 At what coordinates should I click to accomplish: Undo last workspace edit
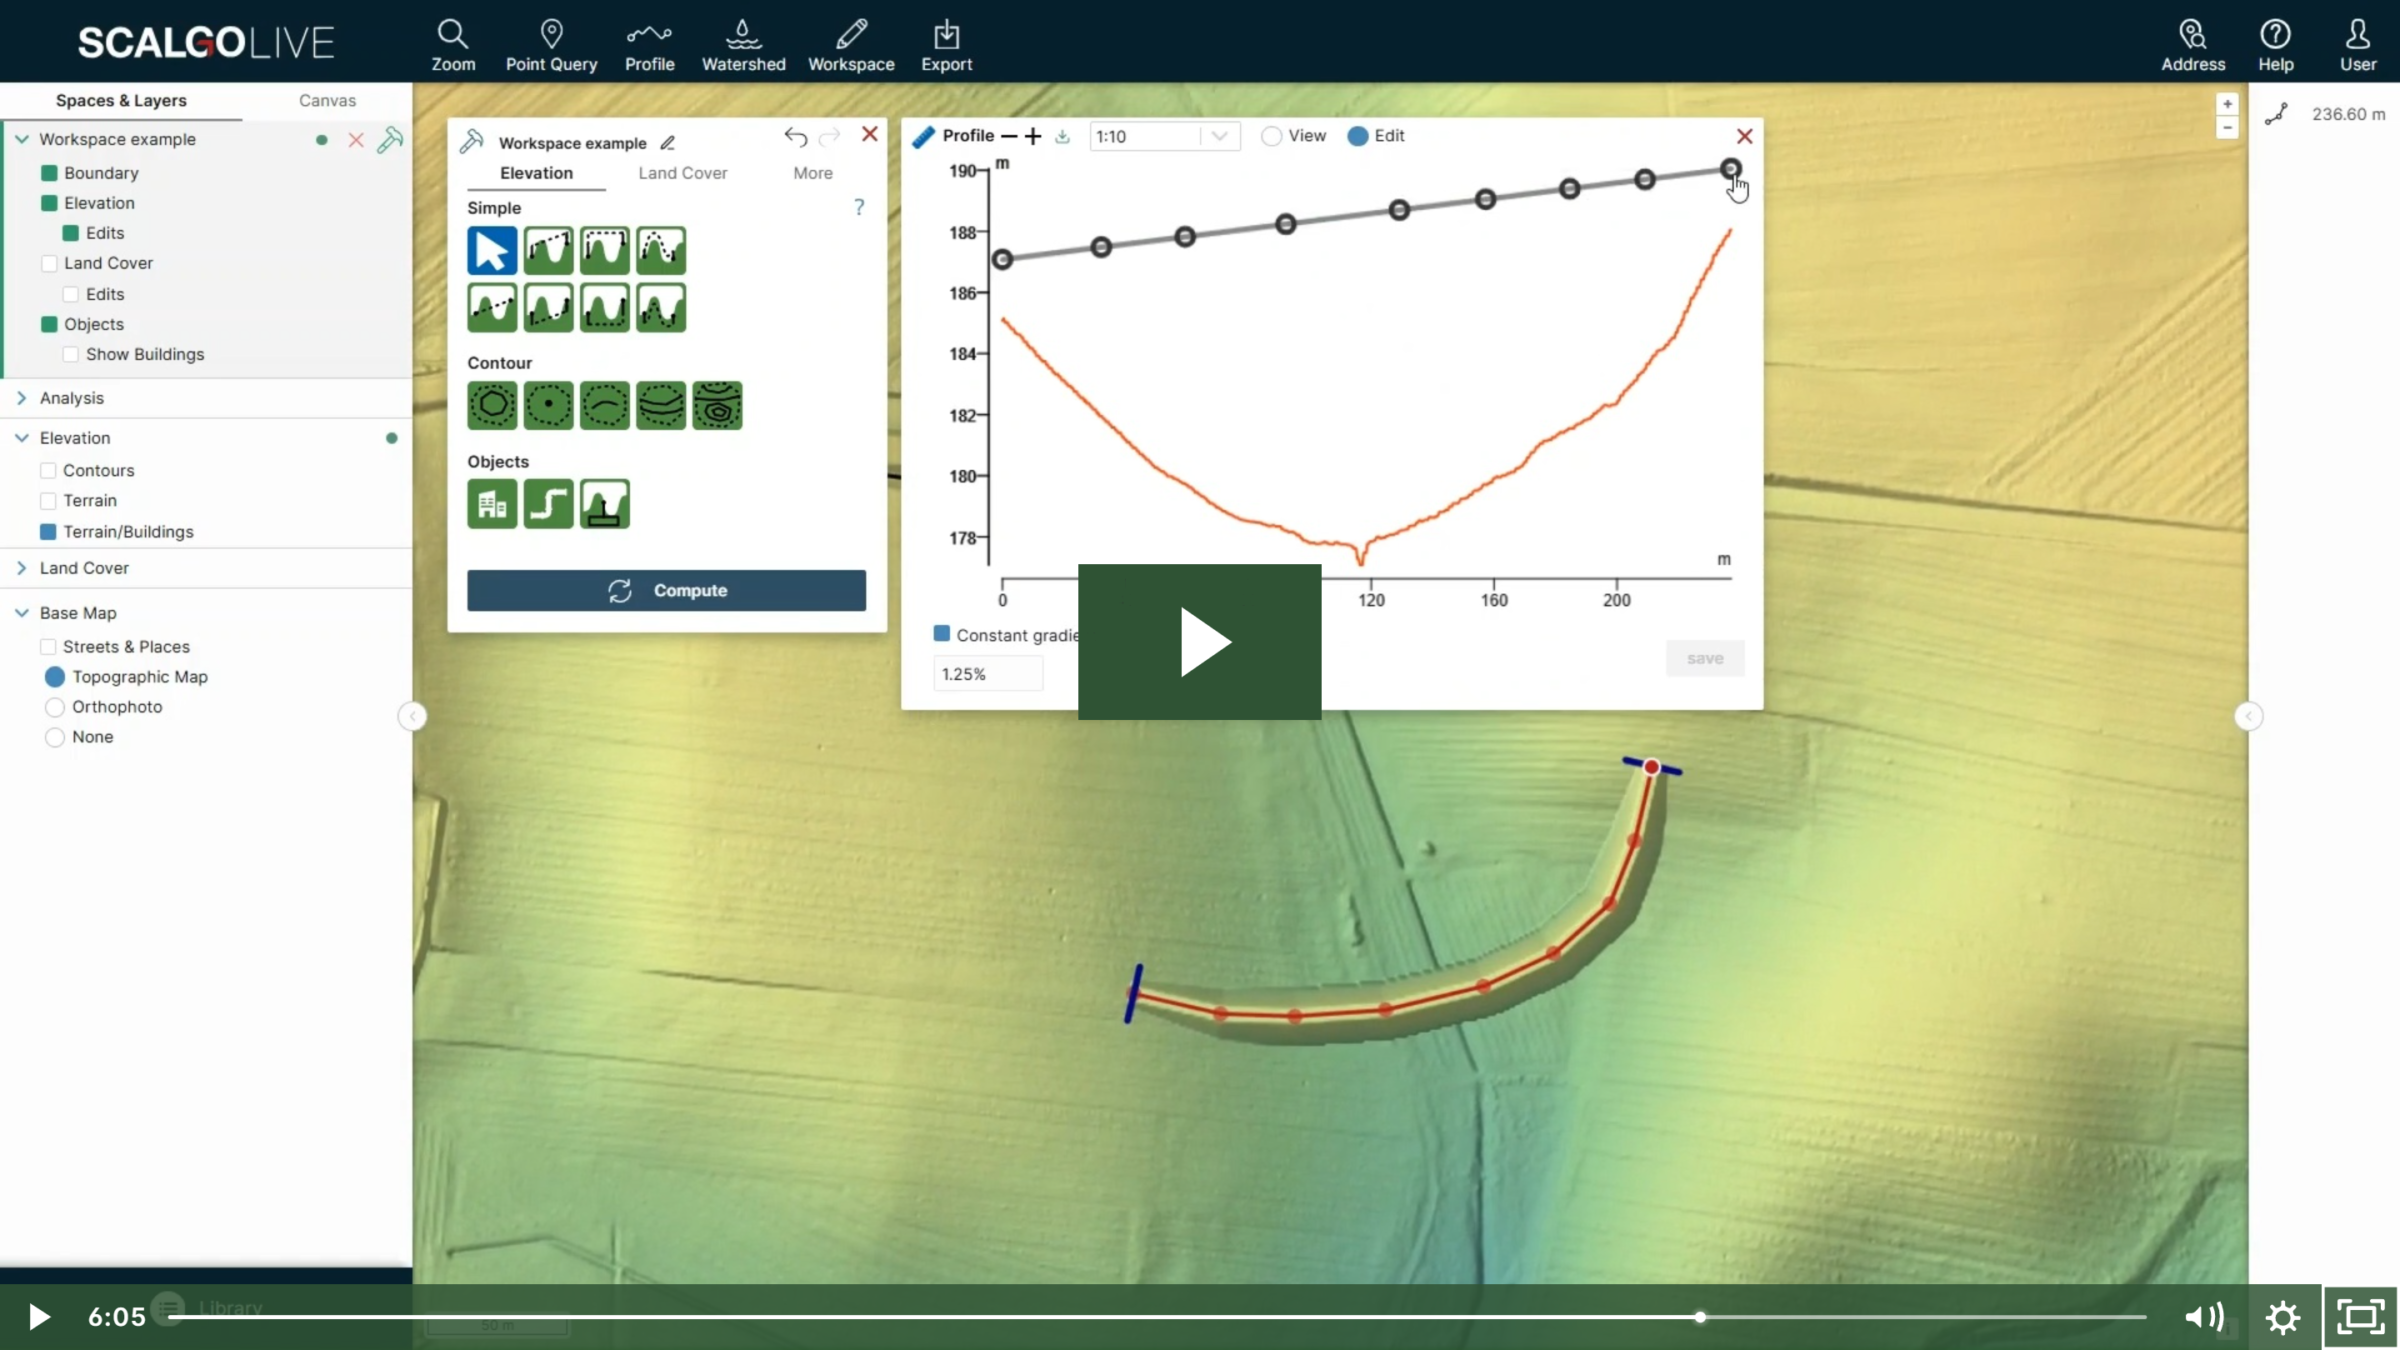[796, 137]
